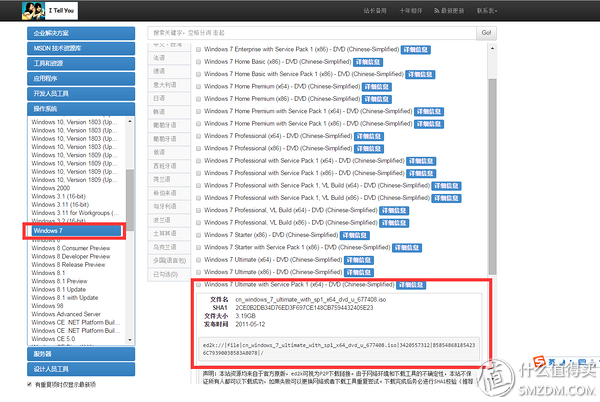Open the 联系我 dropdown menu
This screenshot has height=402, width=600.
pos(487,11)
